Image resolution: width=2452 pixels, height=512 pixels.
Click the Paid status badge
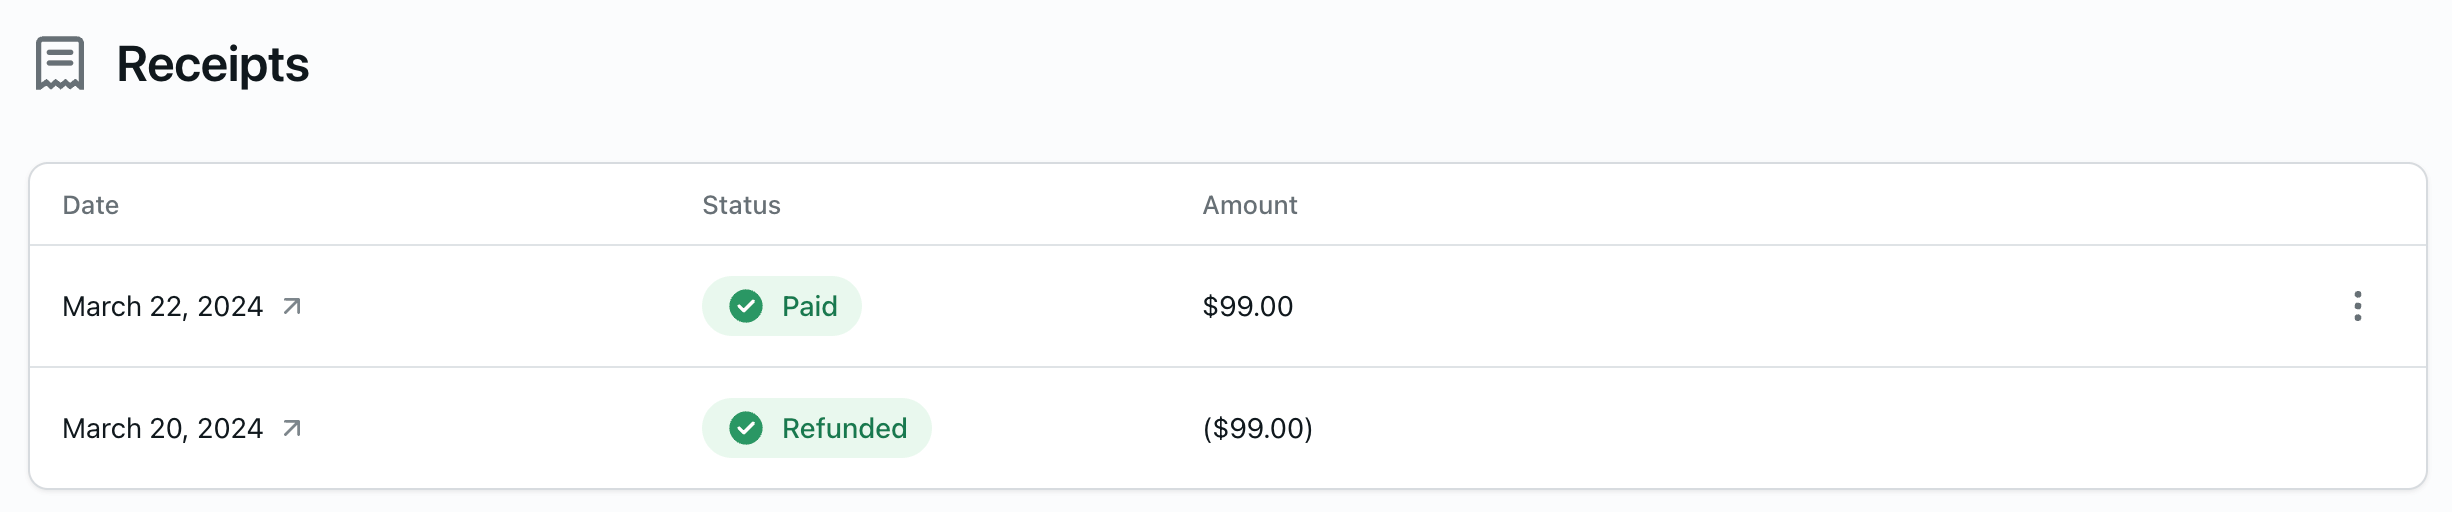point(781,306)
